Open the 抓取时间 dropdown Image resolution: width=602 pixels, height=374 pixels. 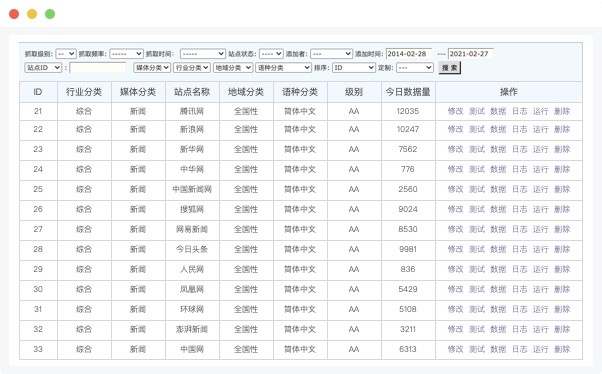(x=203, y=54)
